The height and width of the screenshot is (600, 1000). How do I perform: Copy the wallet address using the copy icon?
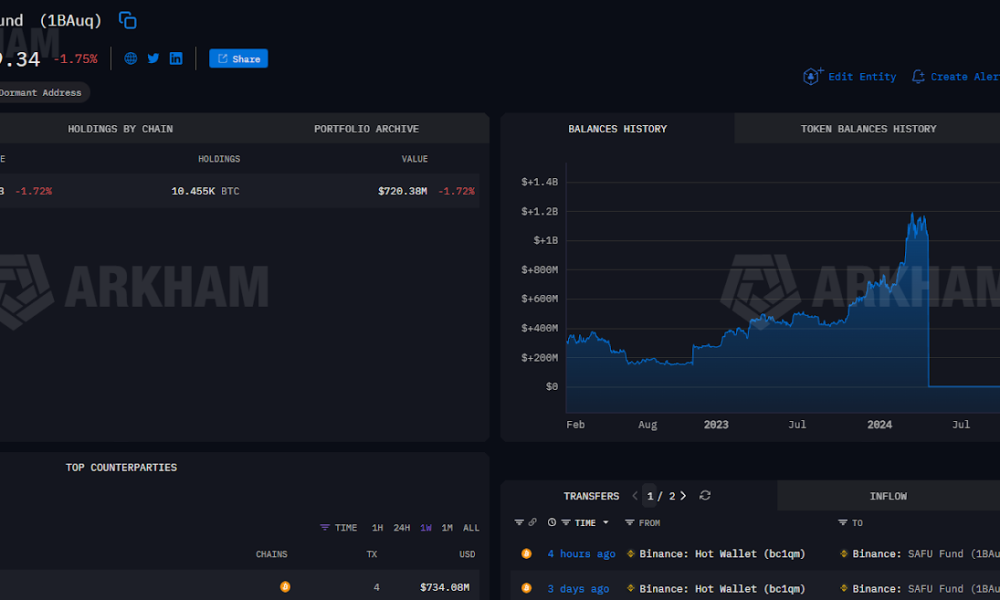coord(127,20)
